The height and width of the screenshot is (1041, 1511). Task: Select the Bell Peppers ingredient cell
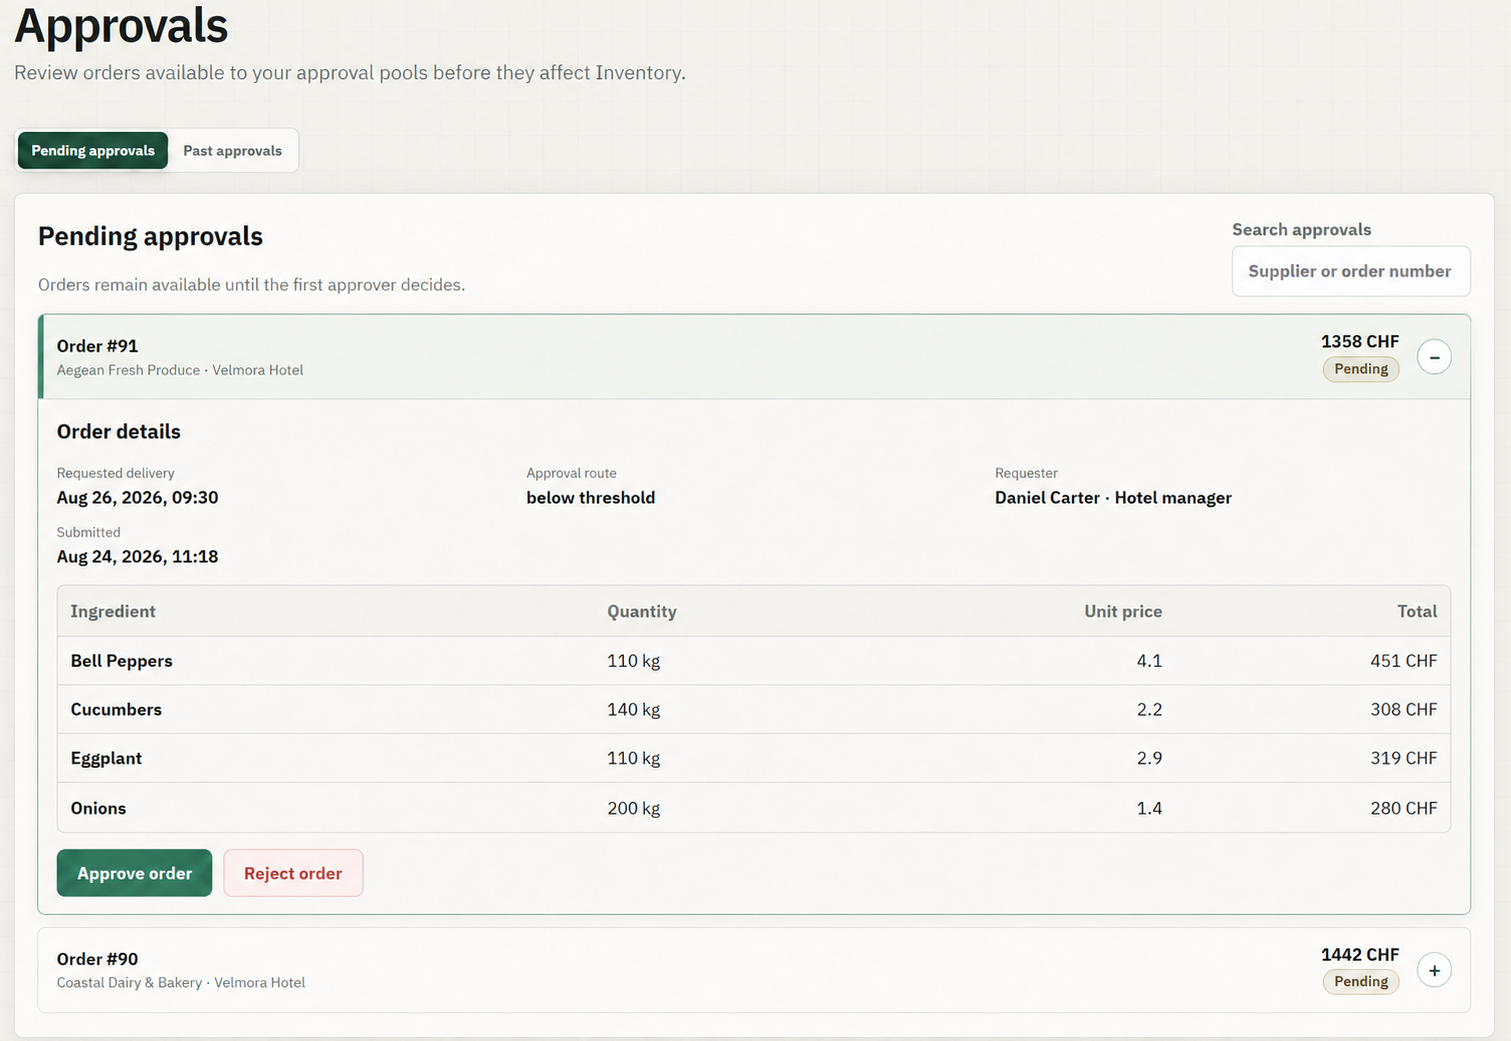(122, 661)
